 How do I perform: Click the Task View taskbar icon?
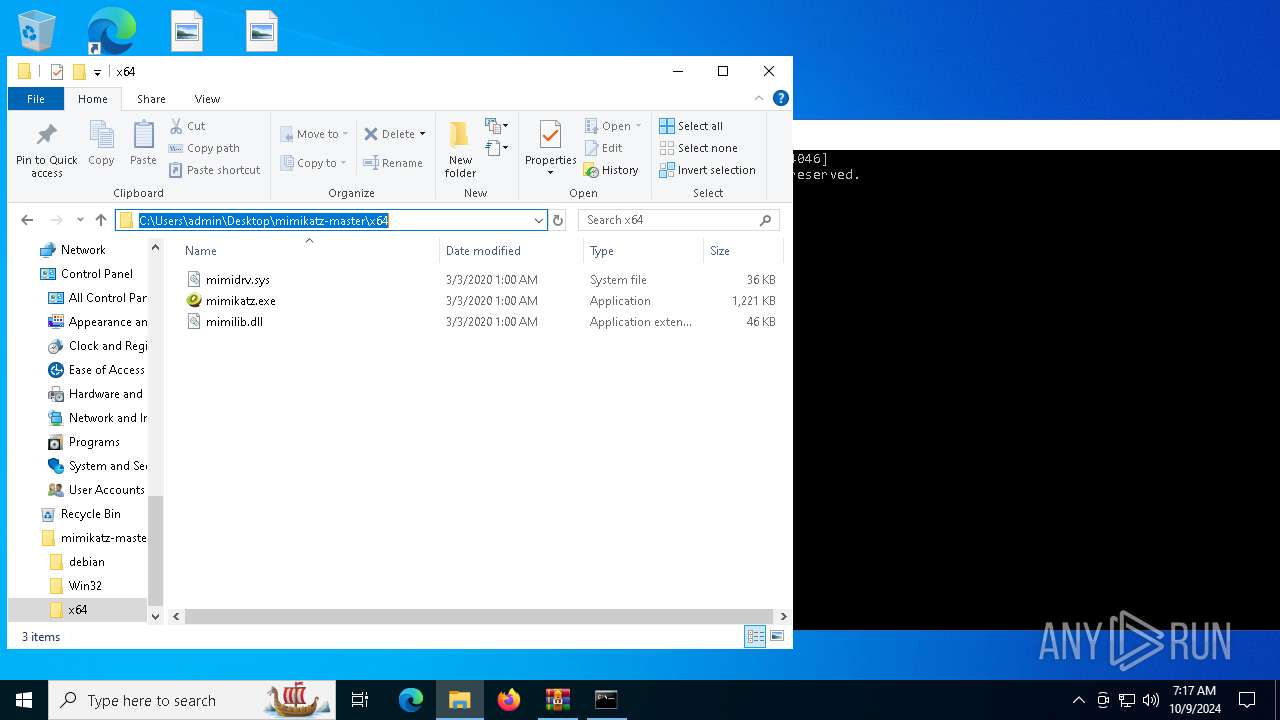coord(360,700)
